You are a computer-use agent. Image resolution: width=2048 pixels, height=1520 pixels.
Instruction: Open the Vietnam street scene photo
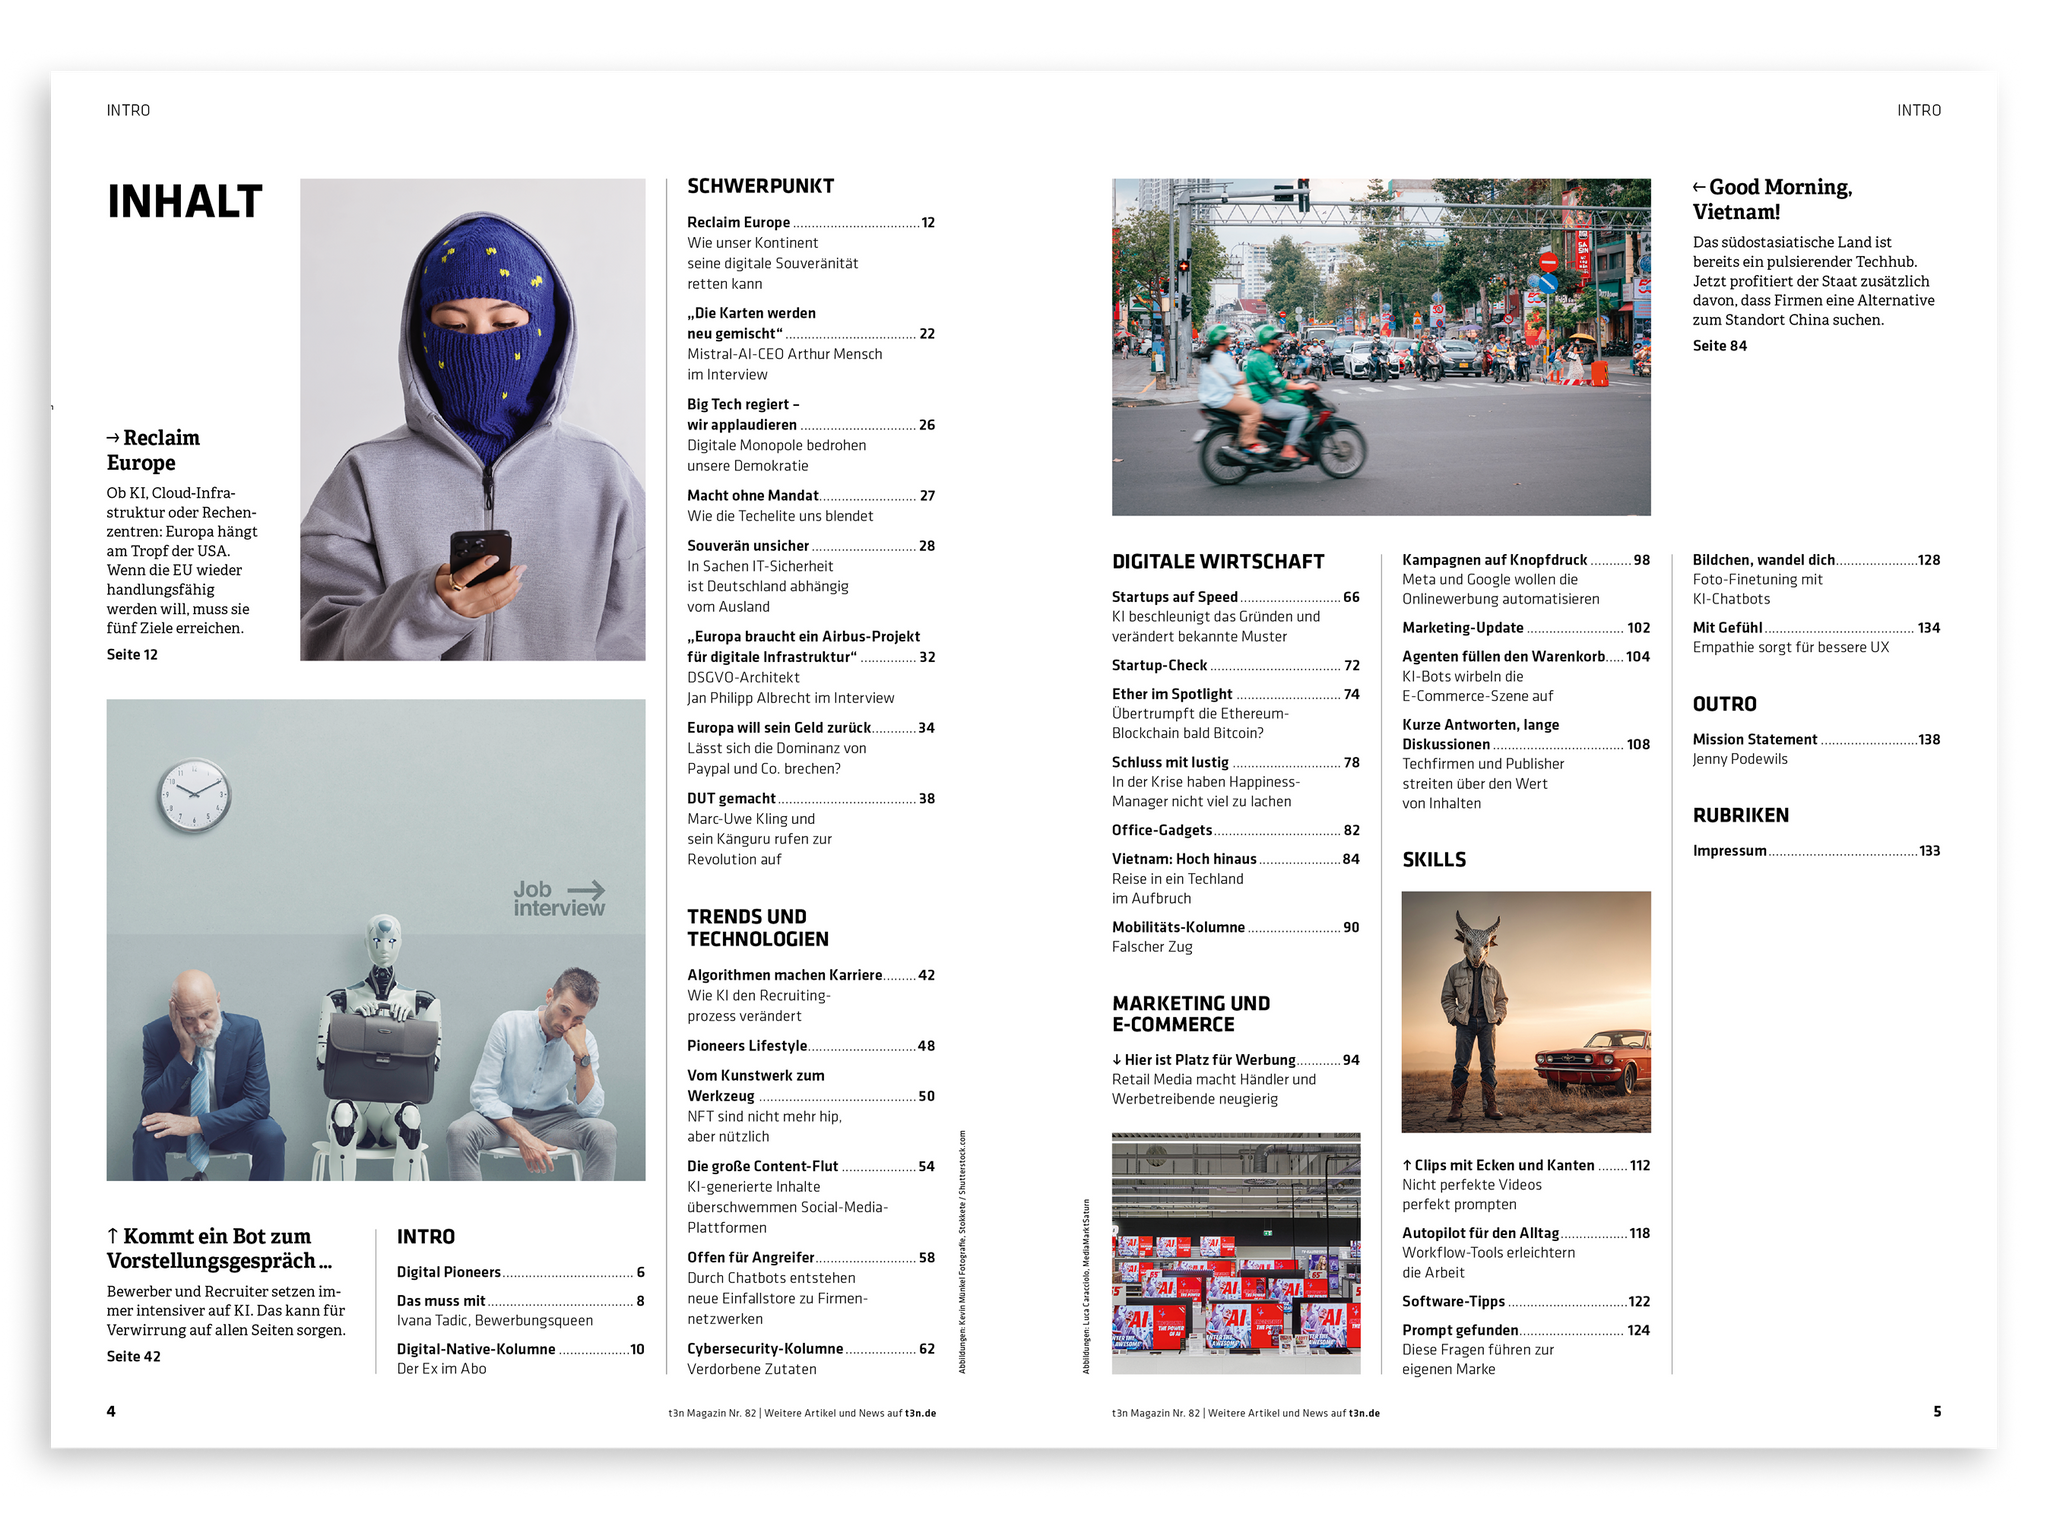point(1380,347)
